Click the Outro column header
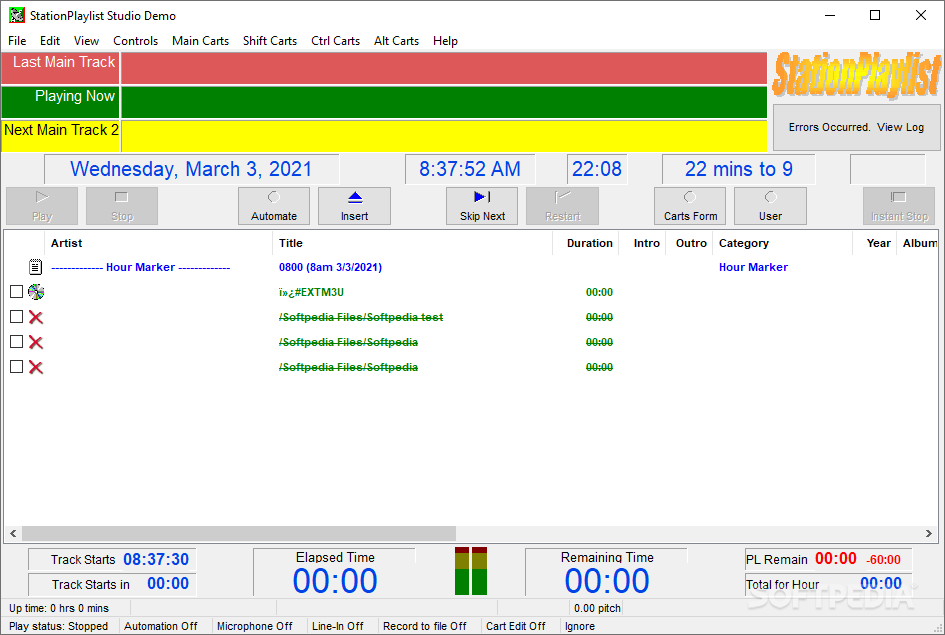 689,243
